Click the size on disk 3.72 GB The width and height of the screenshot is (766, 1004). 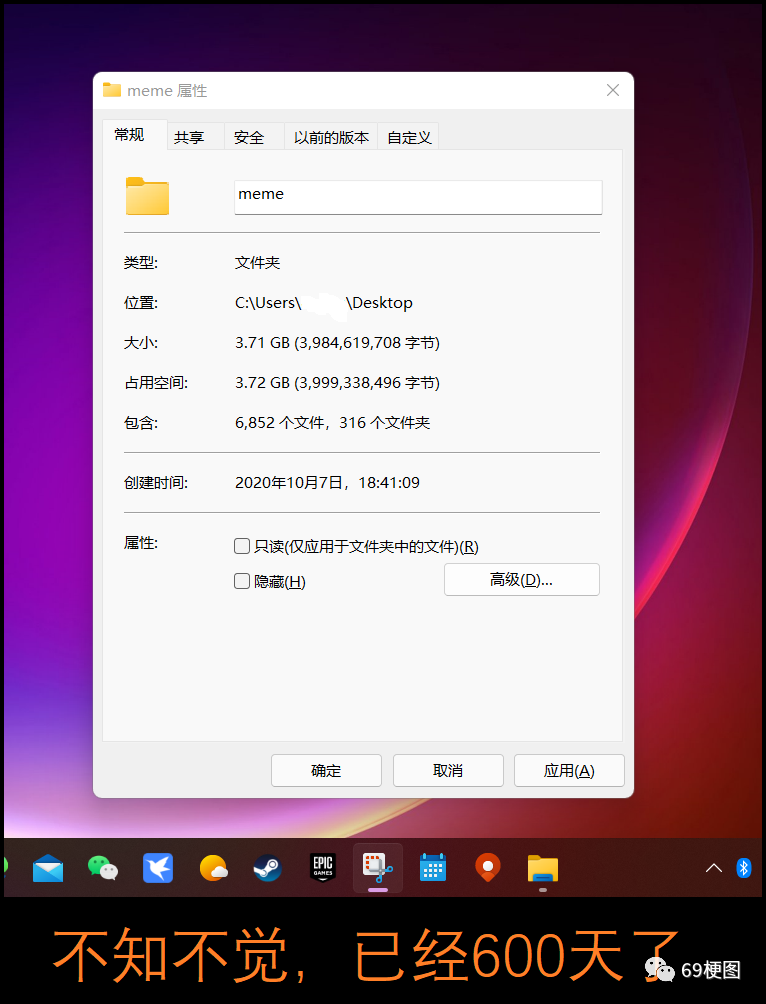[337, 383]
